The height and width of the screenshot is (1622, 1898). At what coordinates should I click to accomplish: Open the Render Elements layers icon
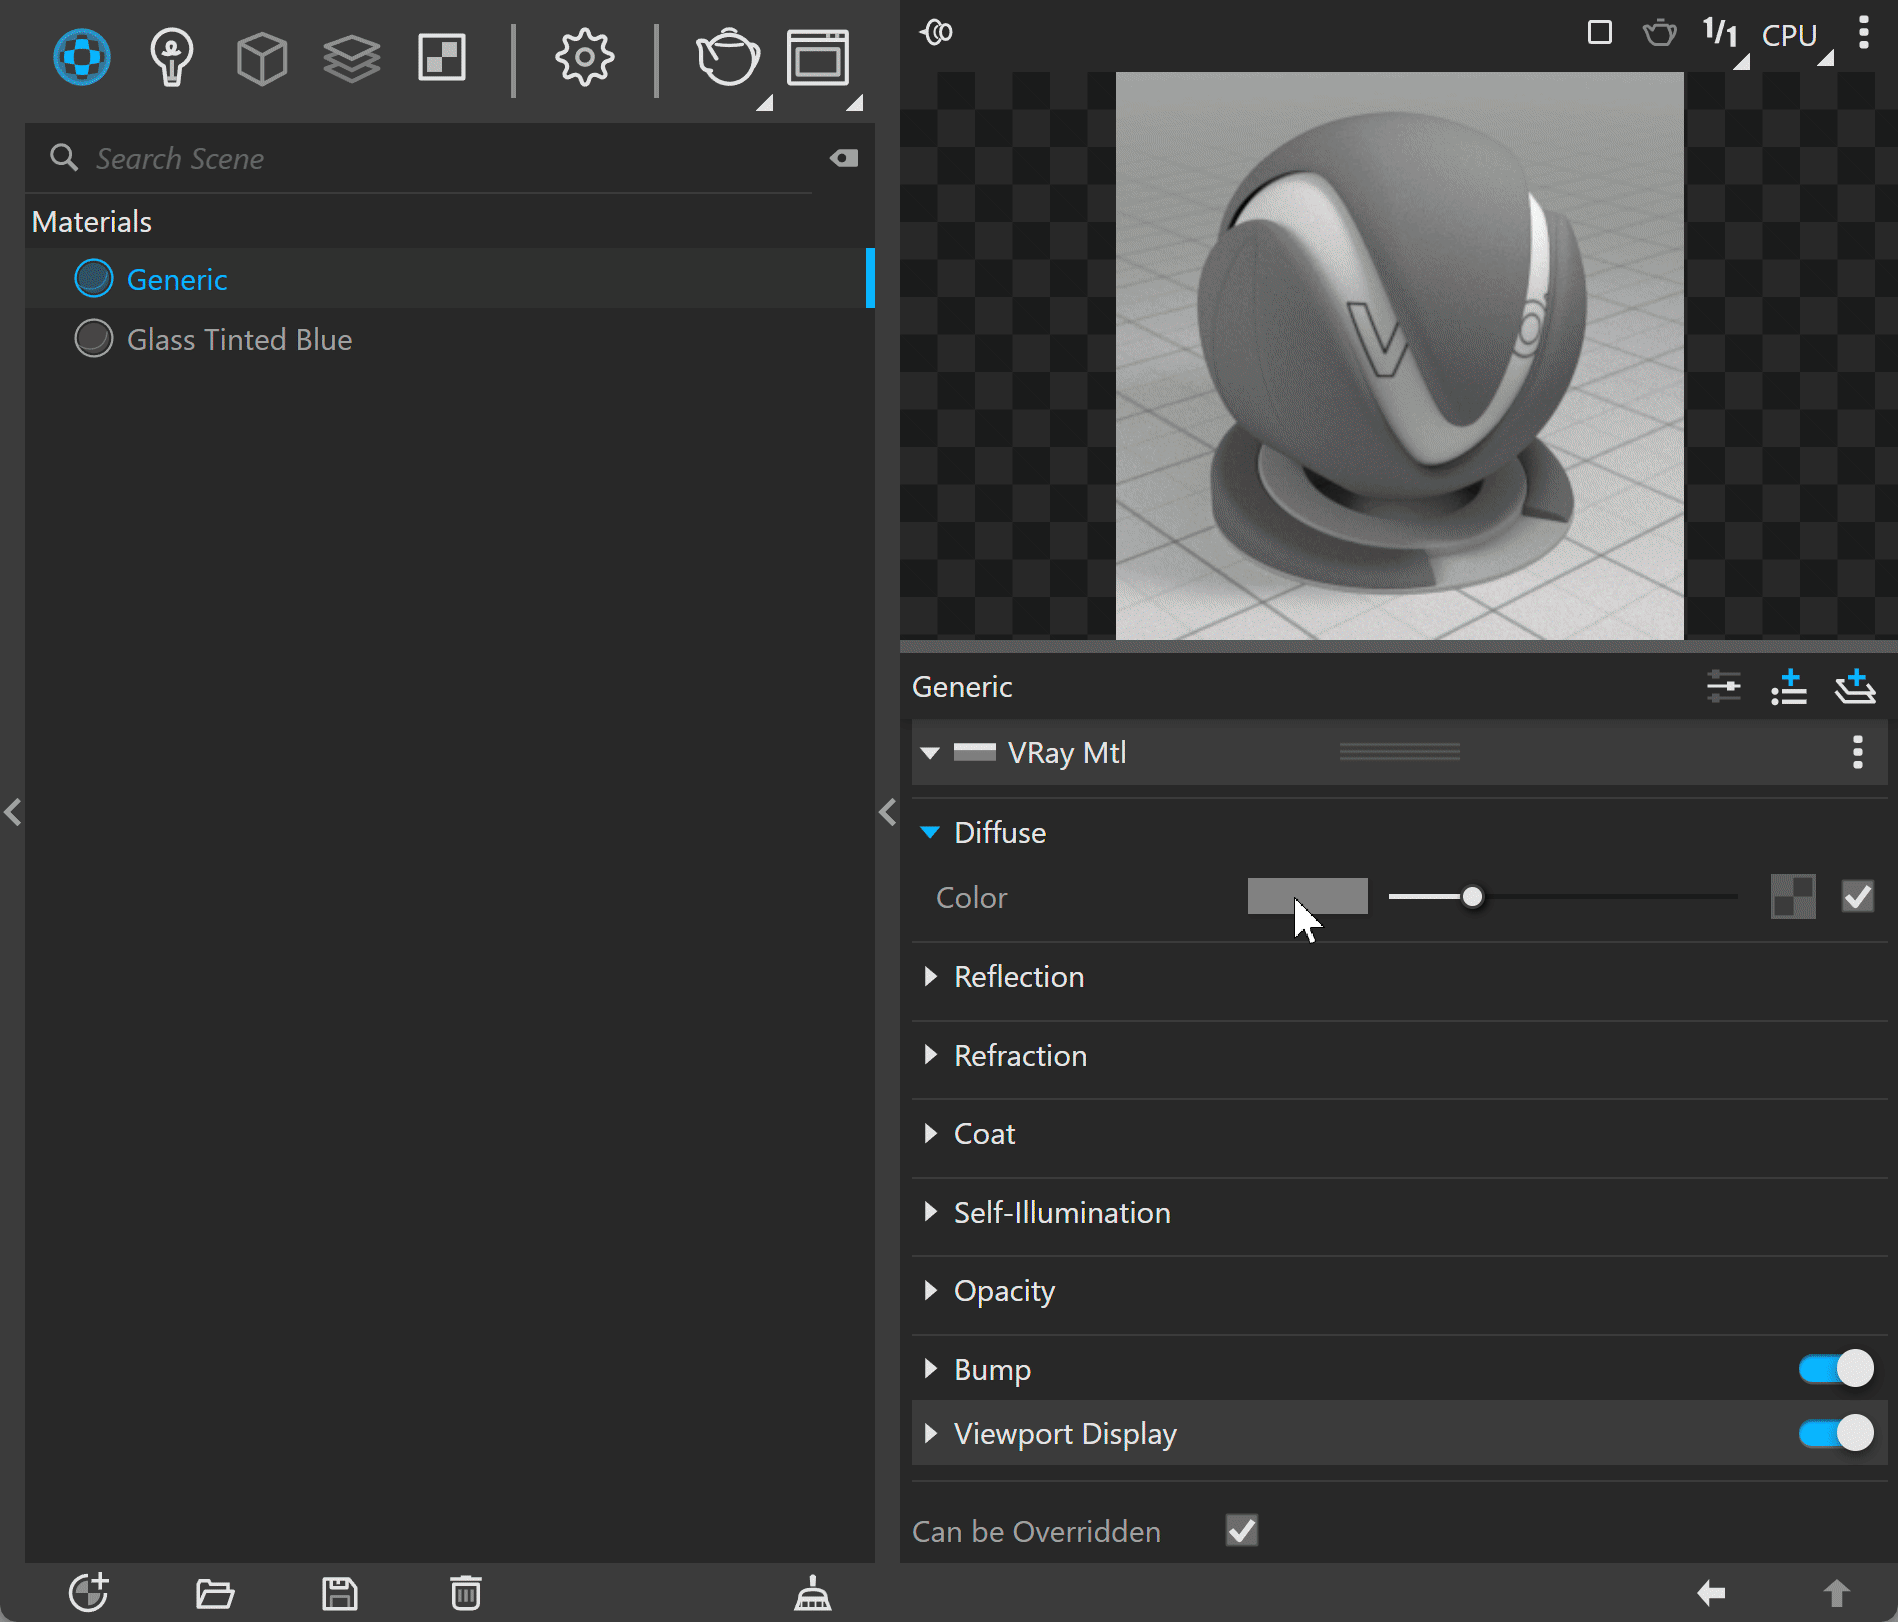click(x=352, y=58)
